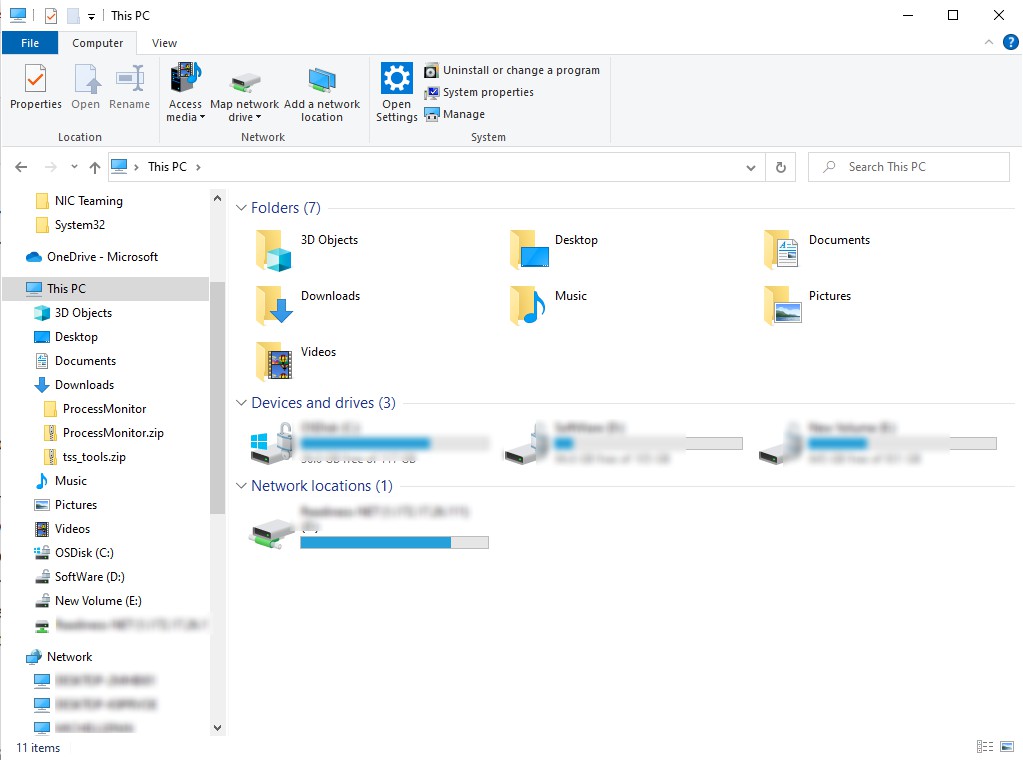This screenshot has height=760, width=1023.
Task: Click the Open button in the ribbon
Action: [85, 88]
